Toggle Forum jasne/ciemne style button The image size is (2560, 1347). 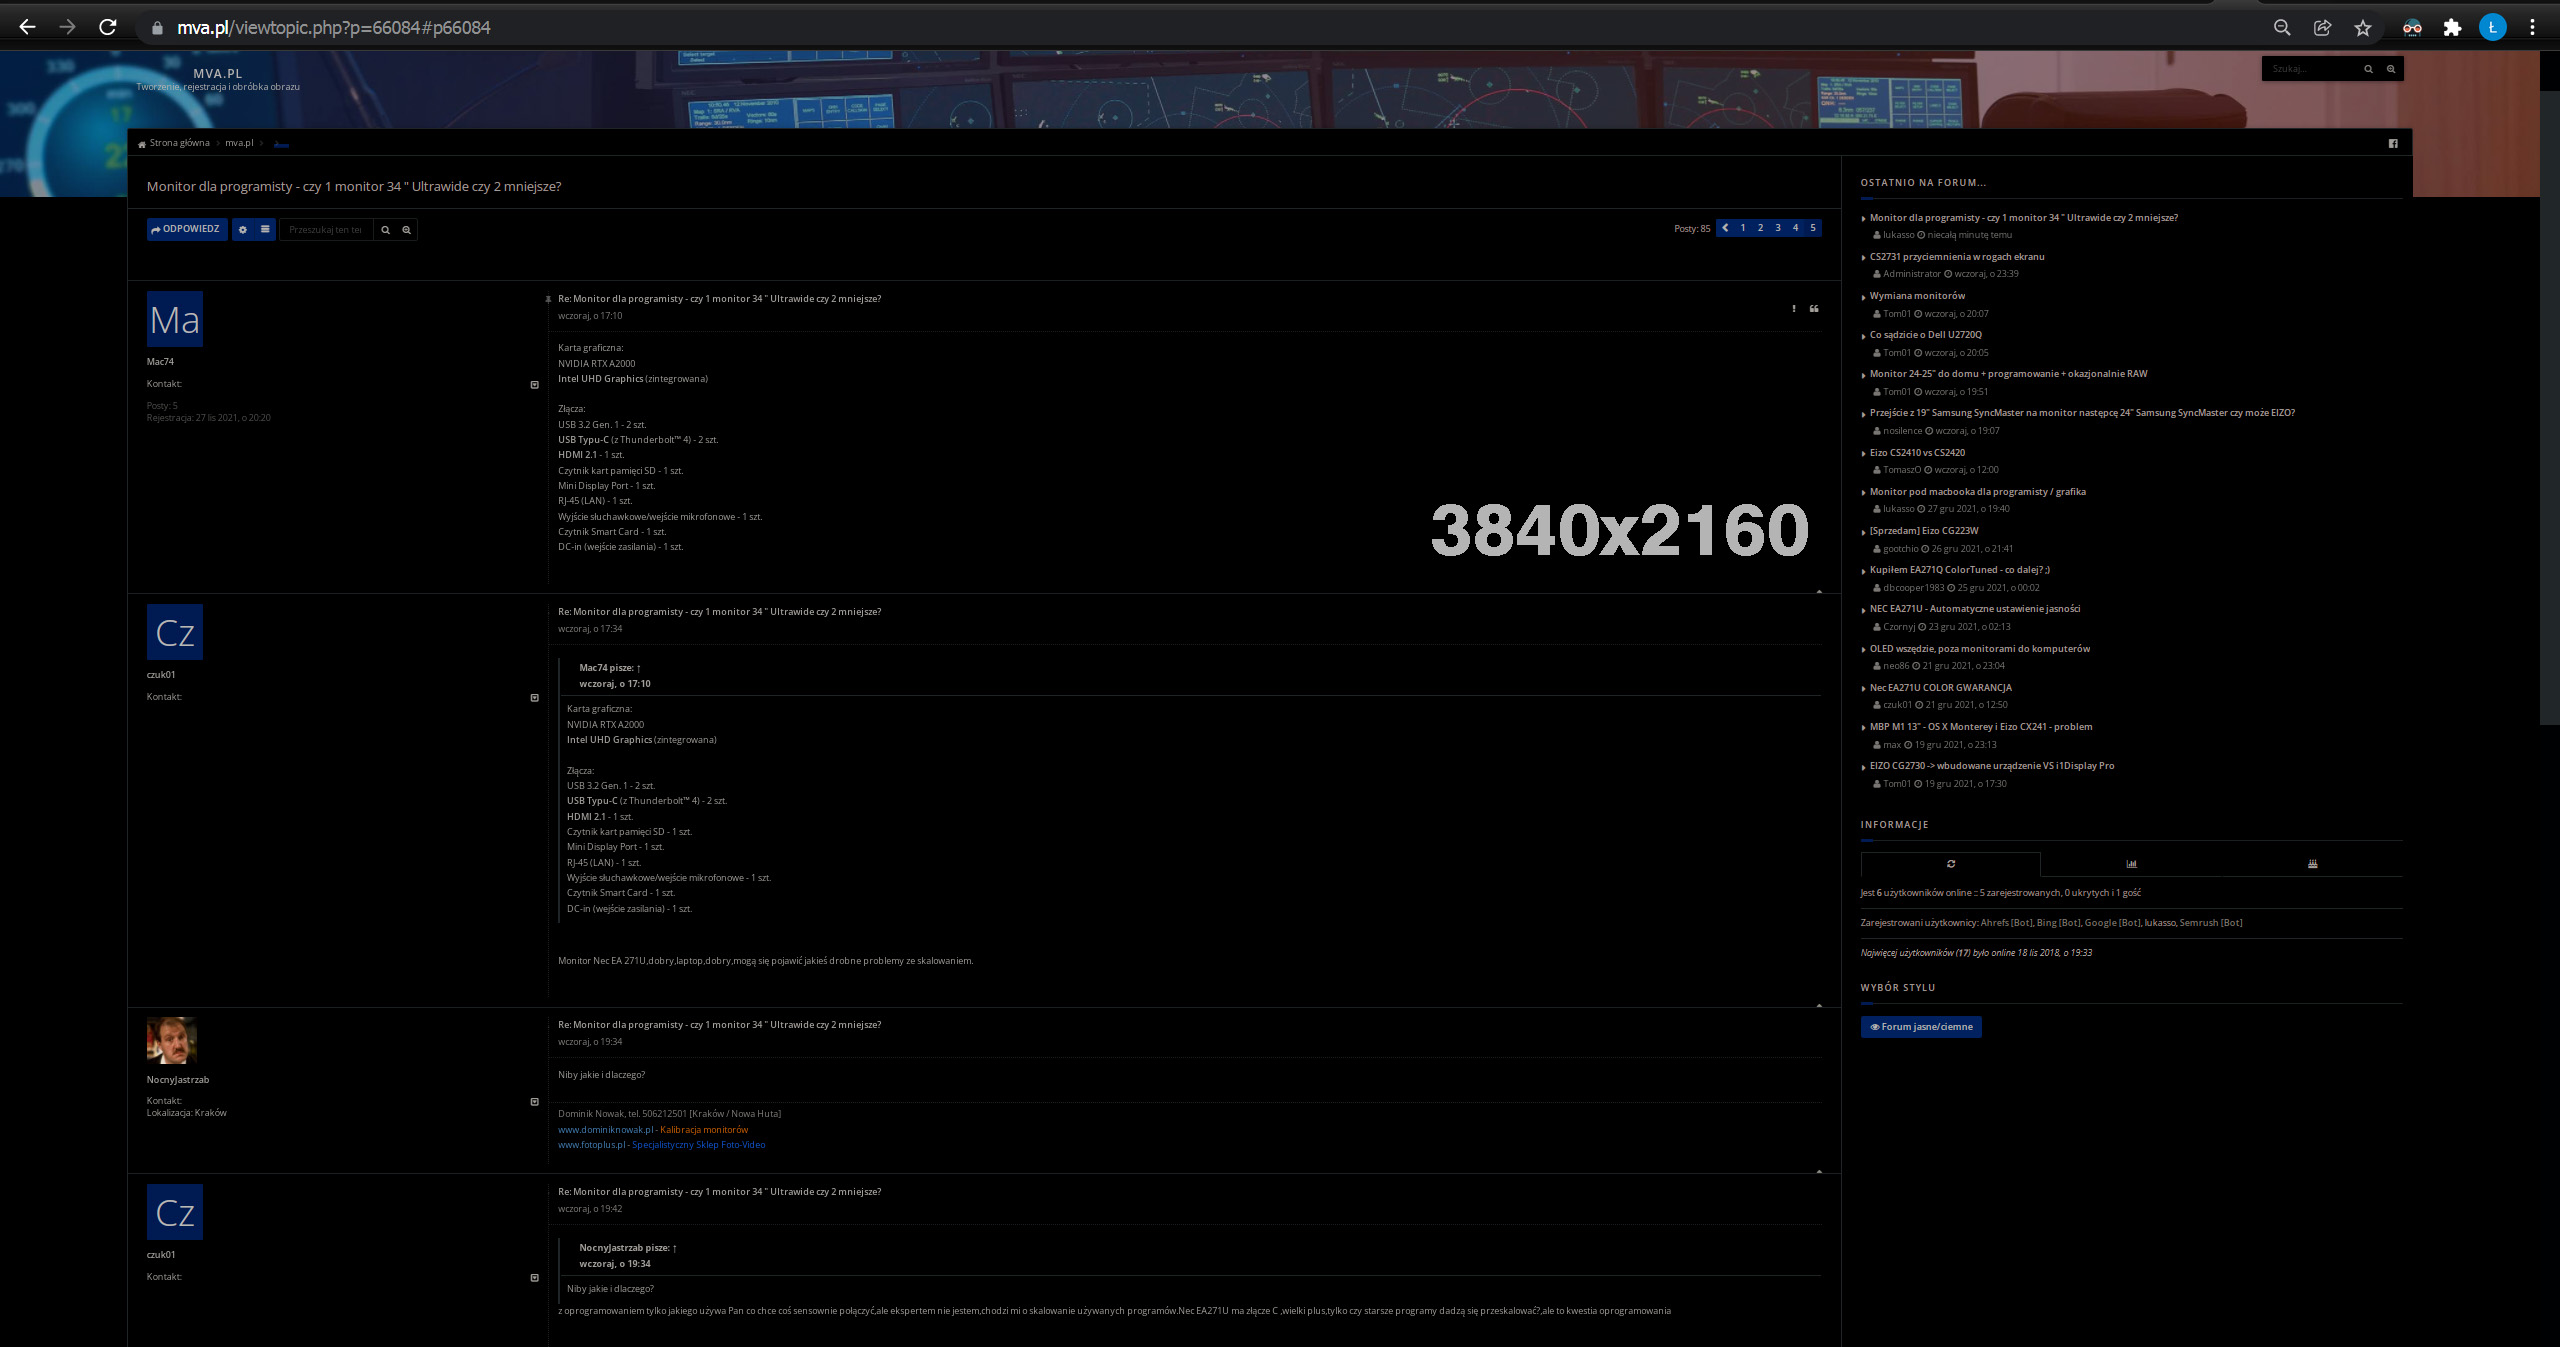[1920, 1027]
